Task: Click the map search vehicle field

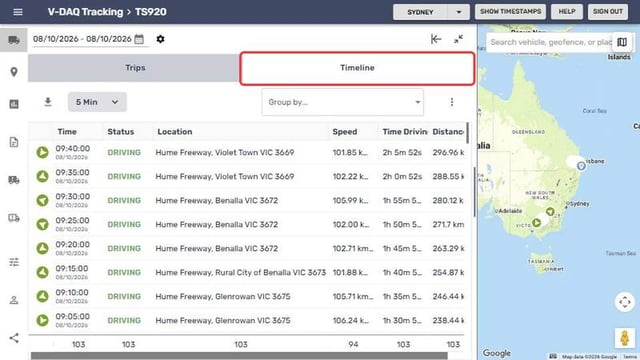Action: point(549,42)
